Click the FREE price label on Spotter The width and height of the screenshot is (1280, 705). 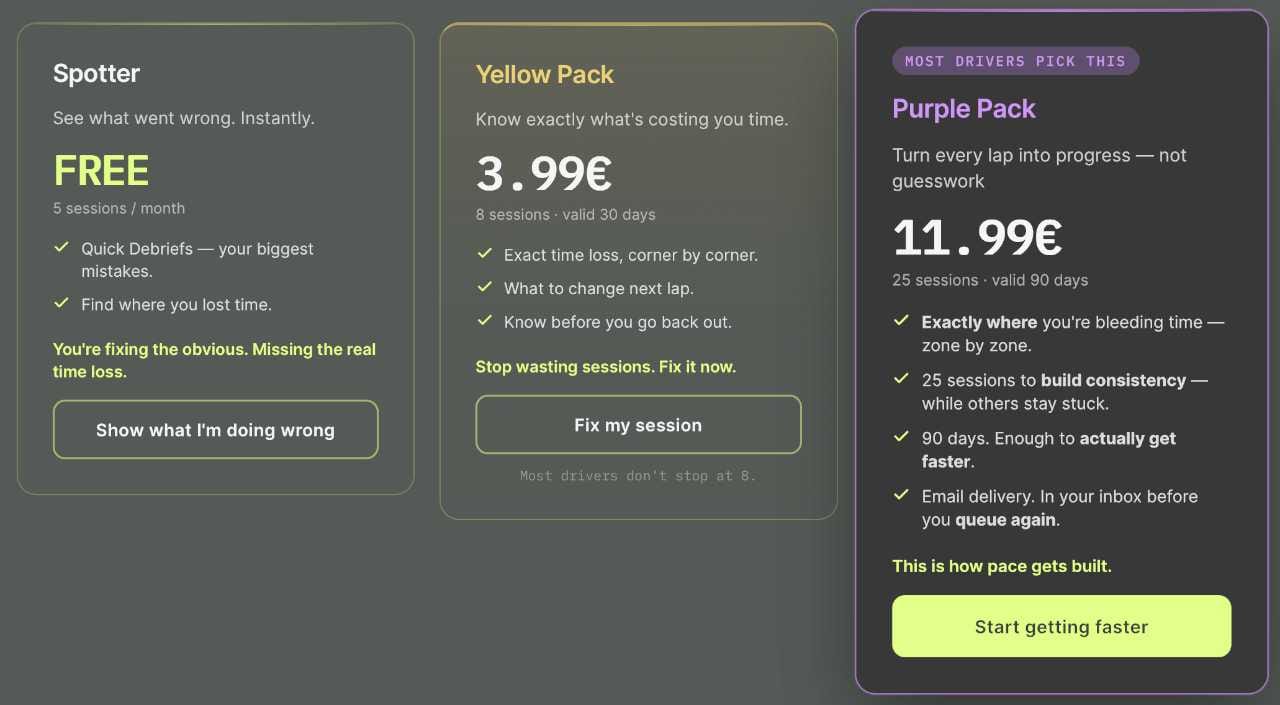tap(101, 171)
